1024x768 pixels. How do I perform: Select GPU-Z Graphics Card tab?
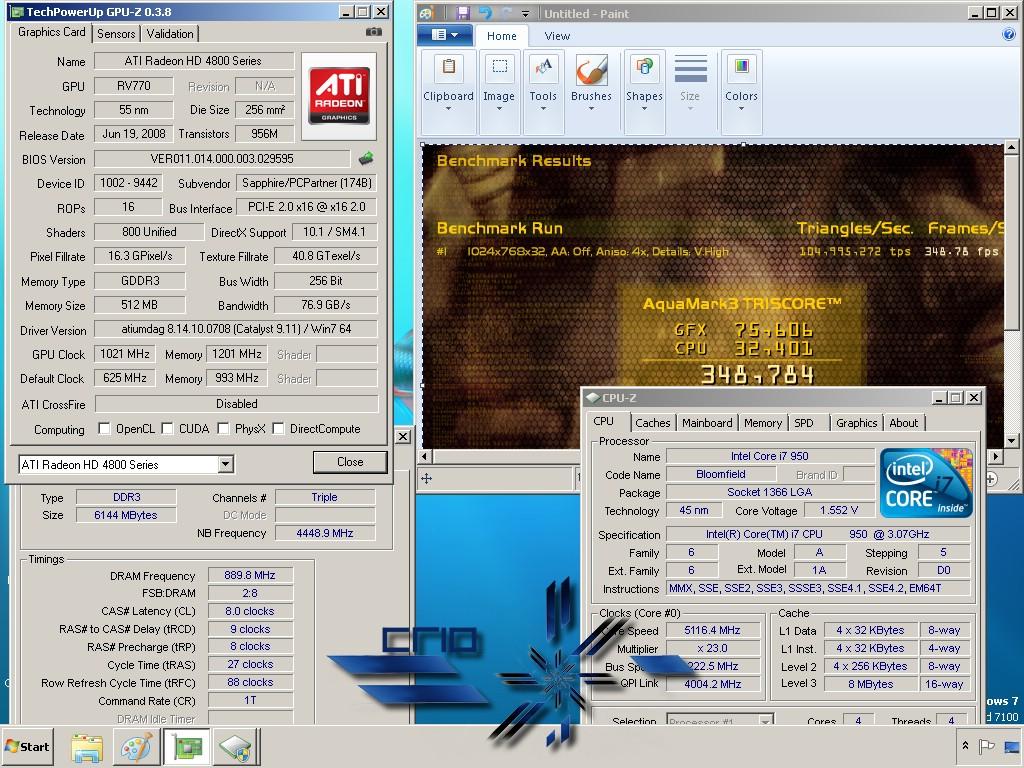coord(52,32)
